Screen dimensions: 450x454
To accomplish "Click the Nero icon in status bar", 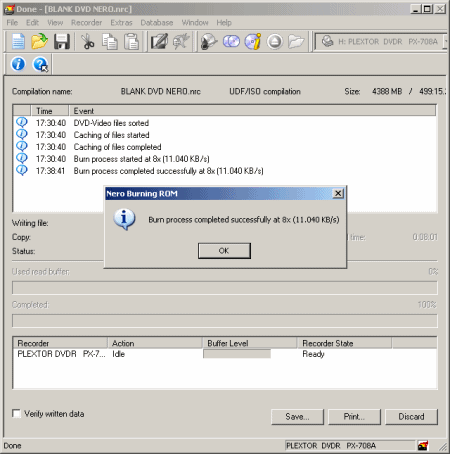I will 423,445.
